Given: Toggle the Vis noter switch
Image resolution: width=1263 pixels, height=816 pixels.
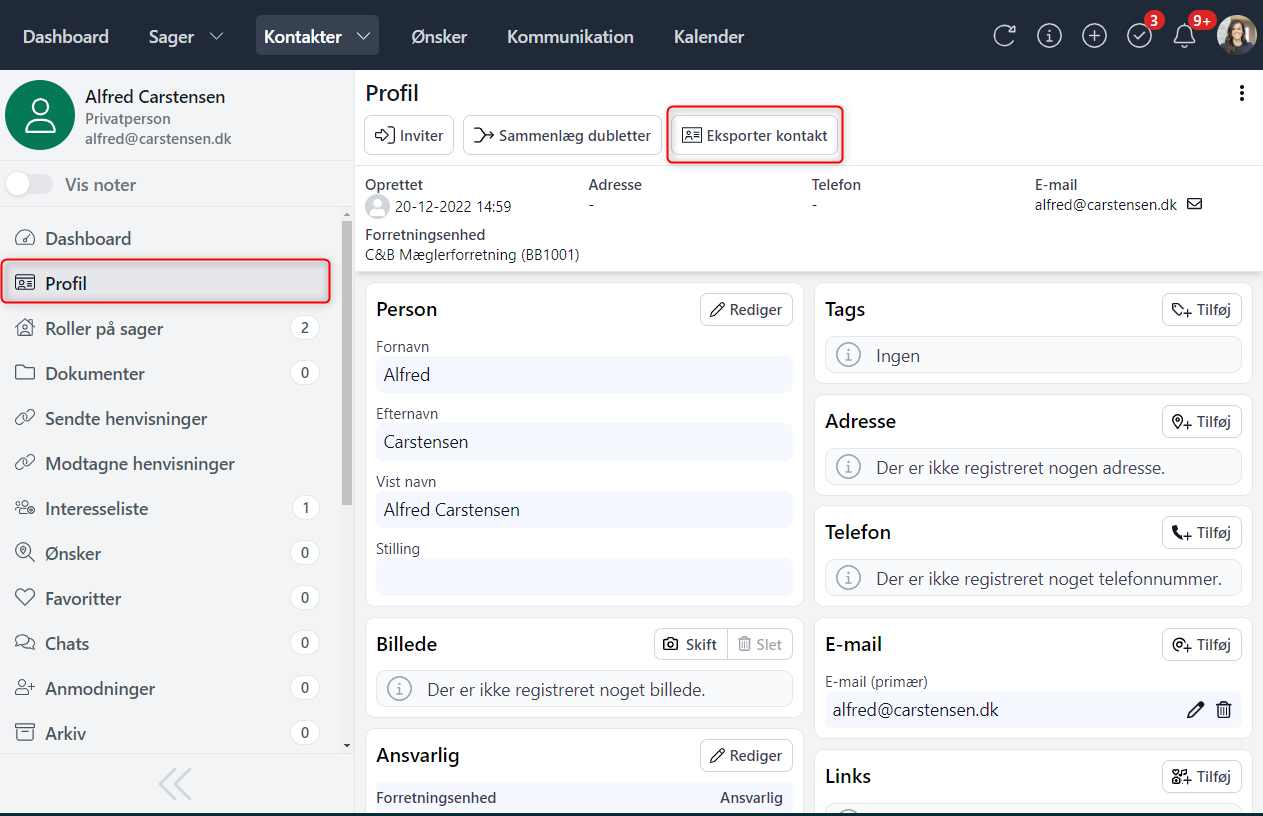Looking at the screenshot, I should pos(30,185).
